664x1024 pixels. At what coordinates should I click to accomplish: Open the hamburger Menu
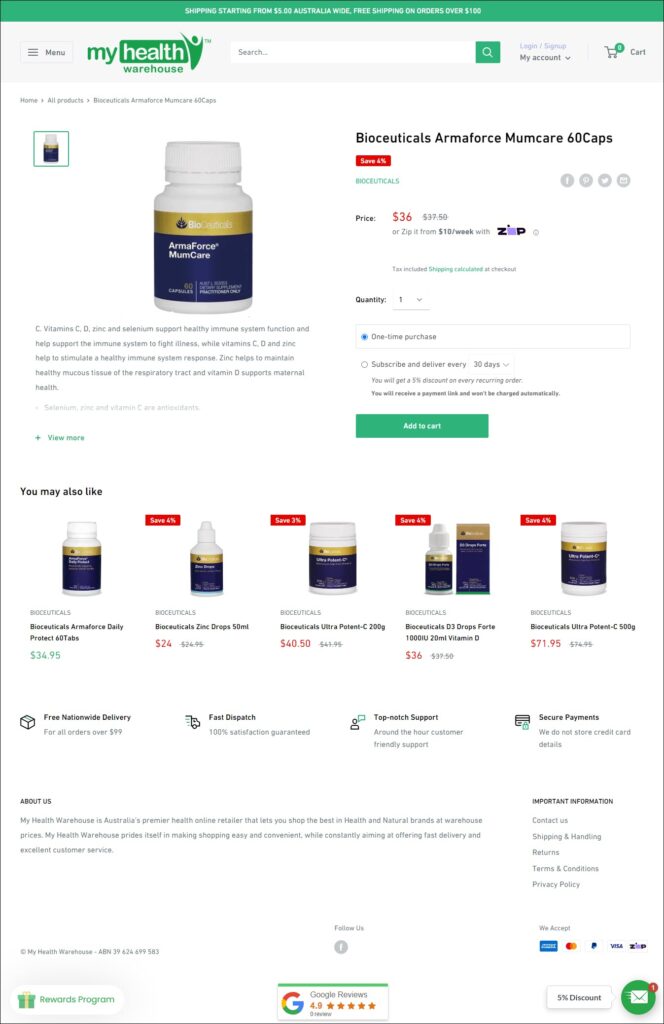point(46,52)
